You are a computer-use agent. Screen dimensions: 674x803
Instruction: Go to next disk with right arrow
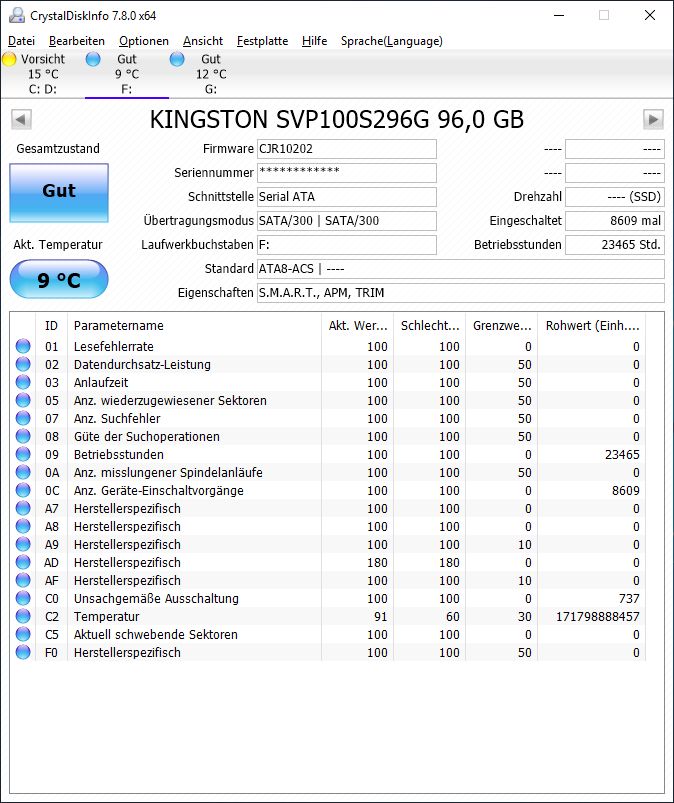(x=653, y=119)
